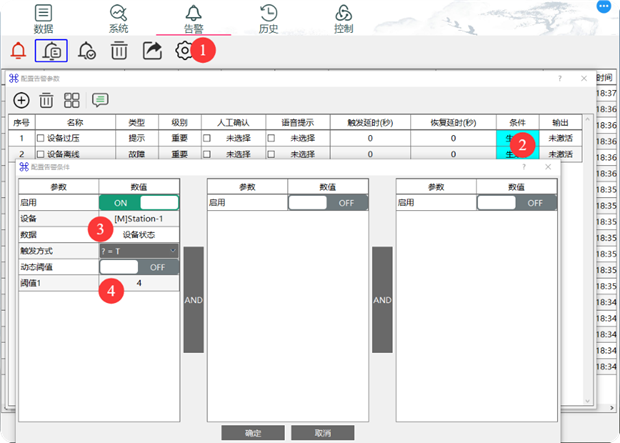Click the green message bubble icon
620x443 pixels.
100,100
